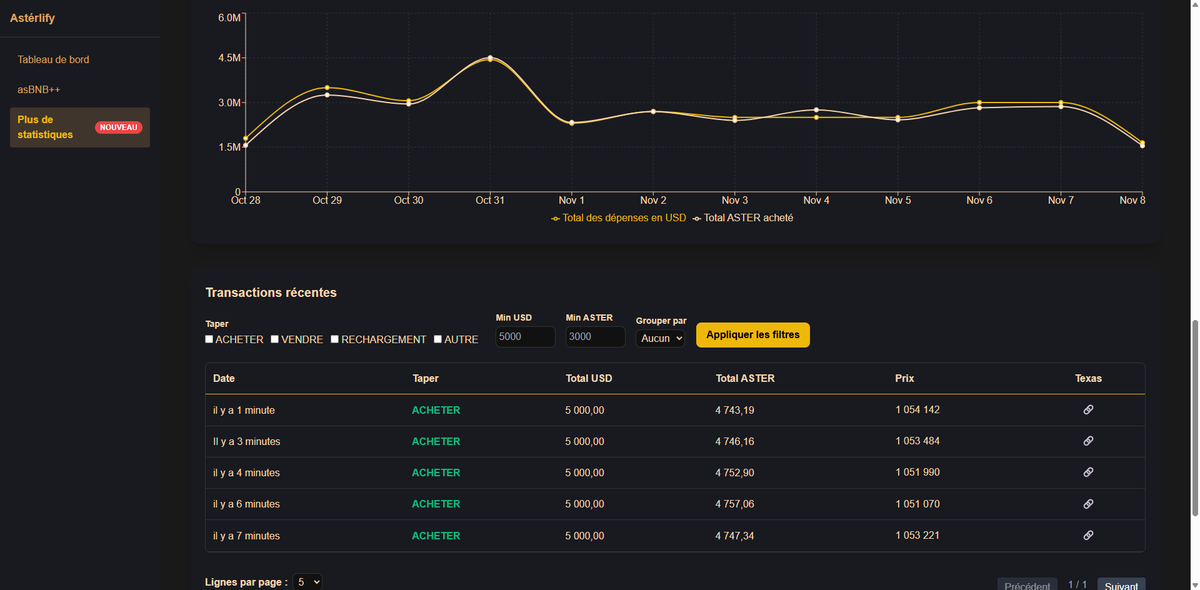Image resolution: width=1200 pixels, height=590 pixels.
Task: Open Plus de statistiques page
Action: (80, 127)
